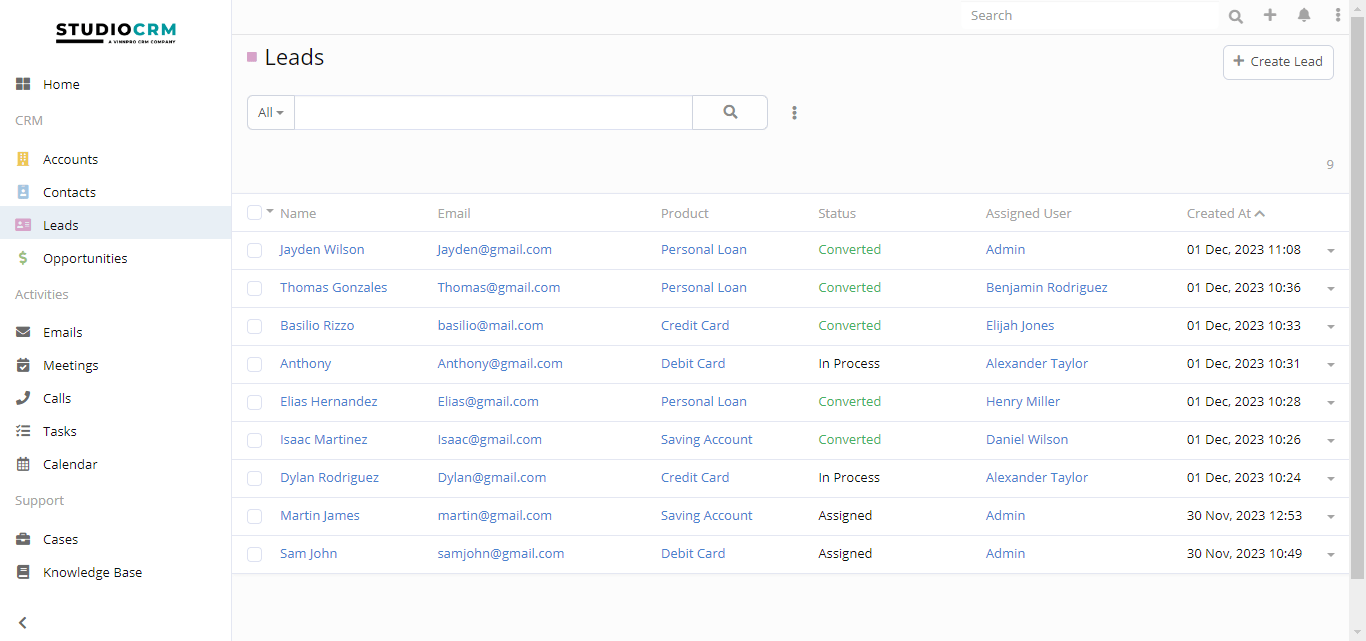
Task: Click the quick create plus icon
Action: 1270,15
